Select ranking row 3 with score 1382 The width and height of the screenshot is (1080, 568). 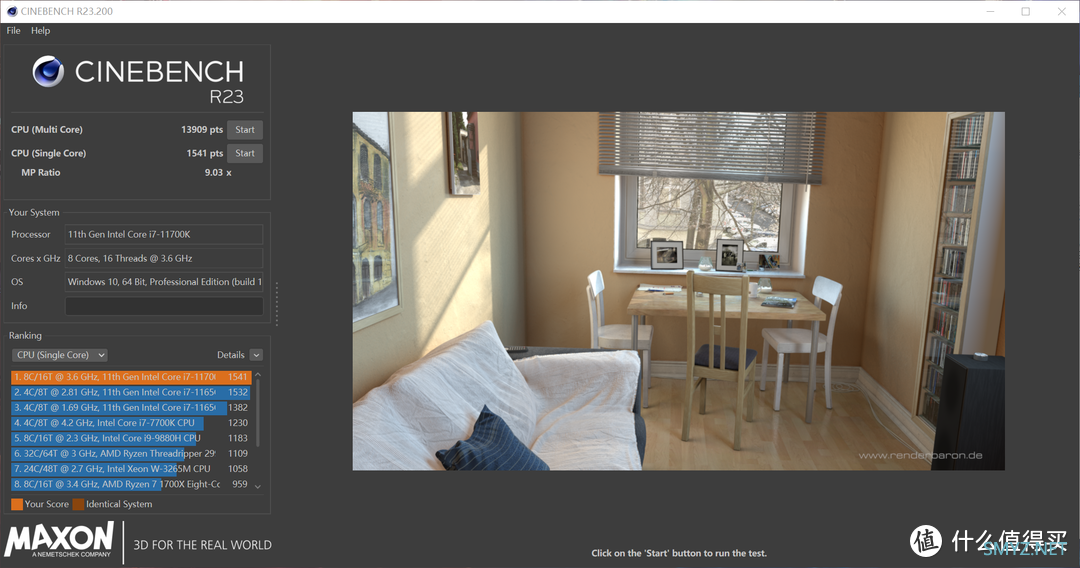pos(131,408)
